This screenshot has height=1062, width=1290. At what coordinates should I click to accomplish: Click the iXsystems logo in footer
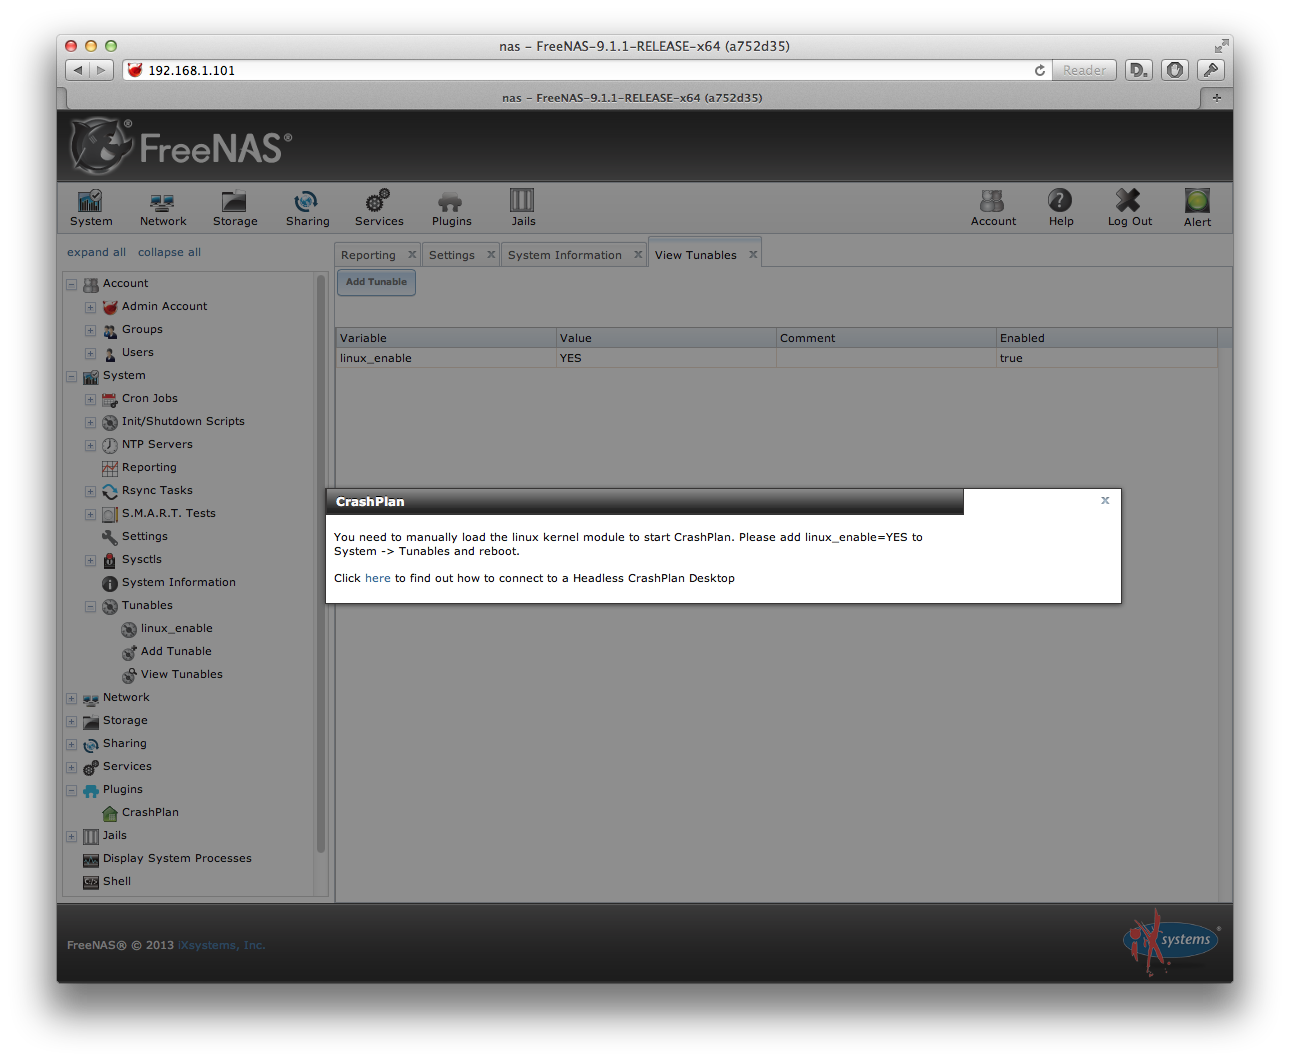(1171, 941)
